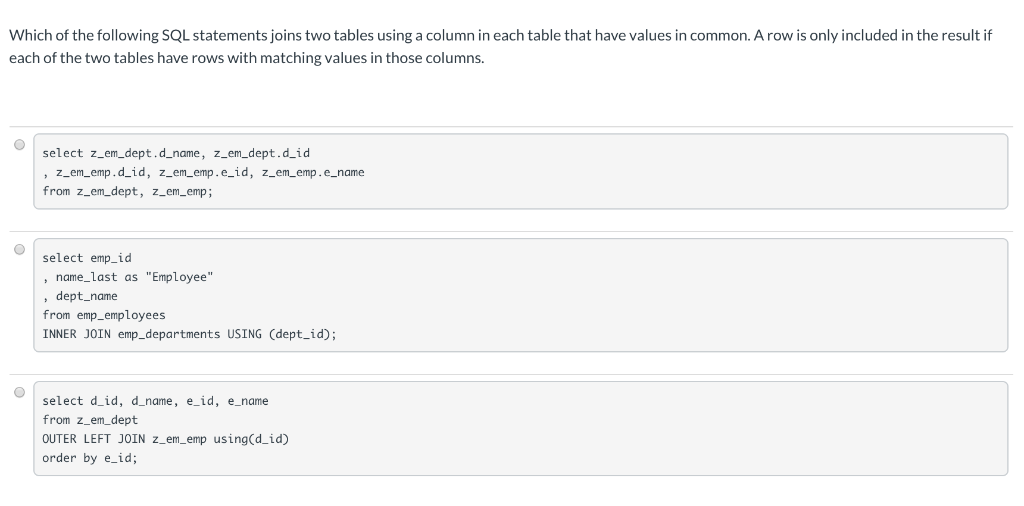The height and width of the screenshot is (506, 1024).
Task: Click the 'INNER JOIN emp_departments' text
Action: [x=131, y=334]
